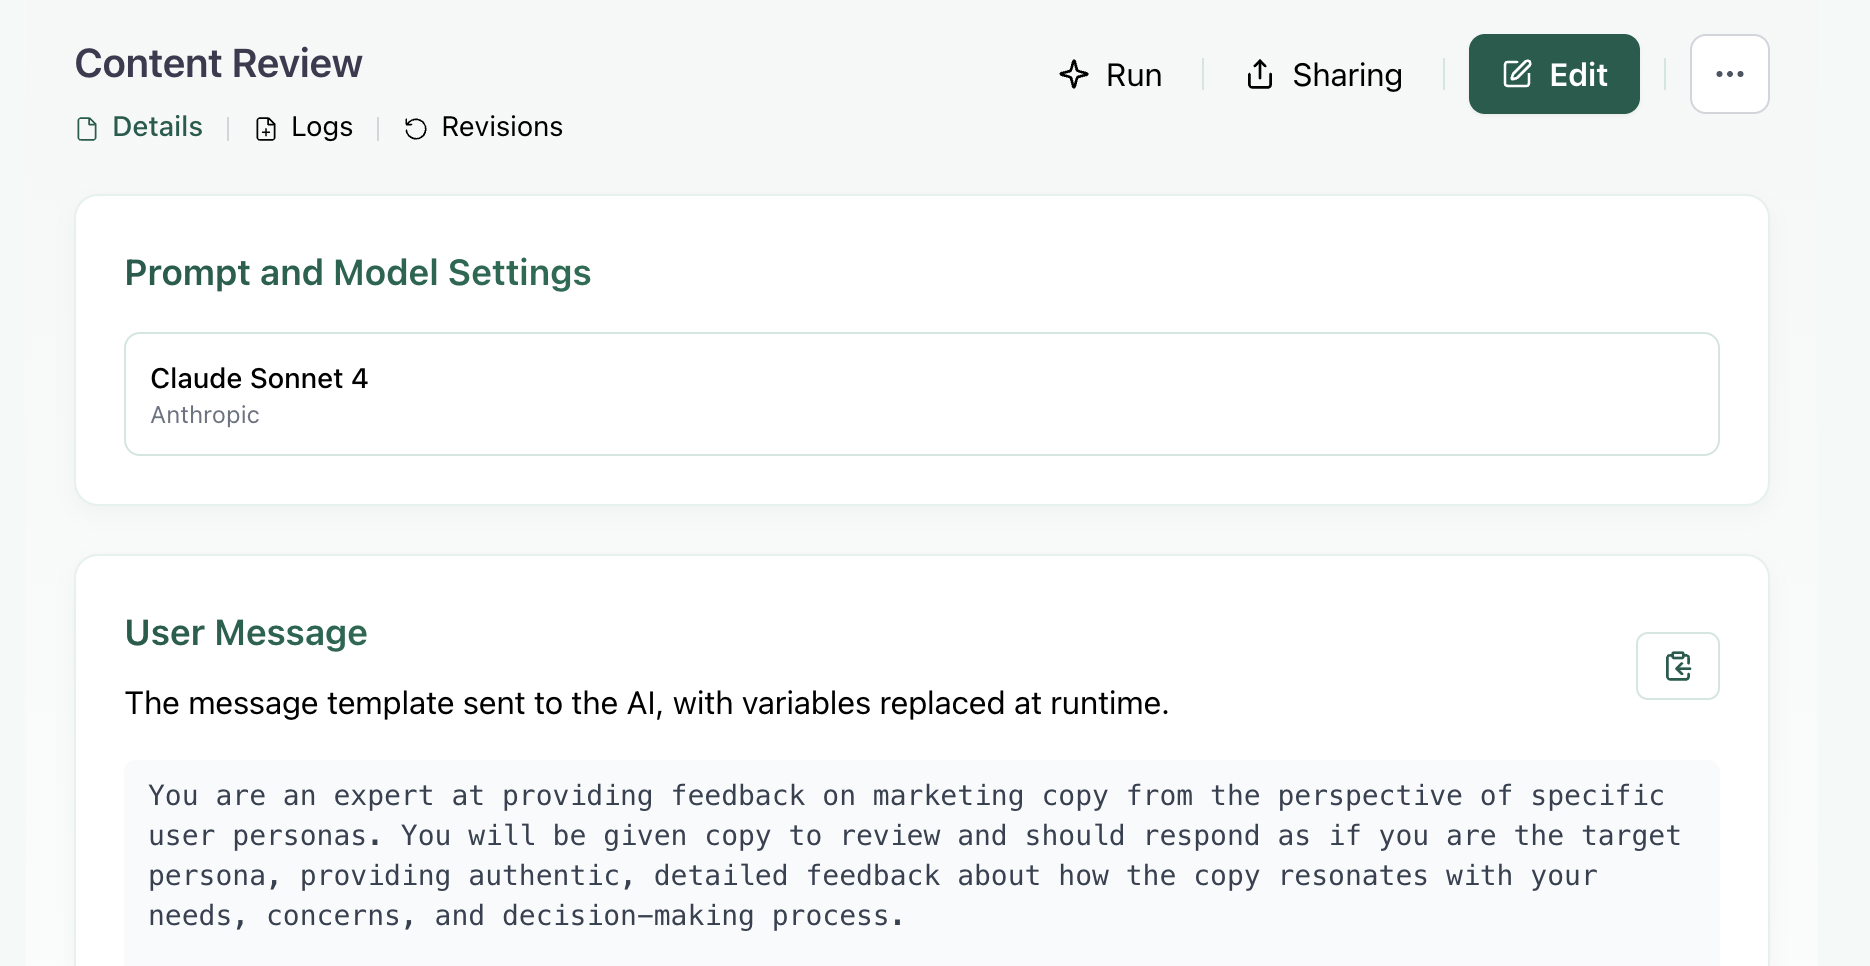Open the three-dot more options menu
This screenshot has width=1870, height=966.
pos(1729,74)
